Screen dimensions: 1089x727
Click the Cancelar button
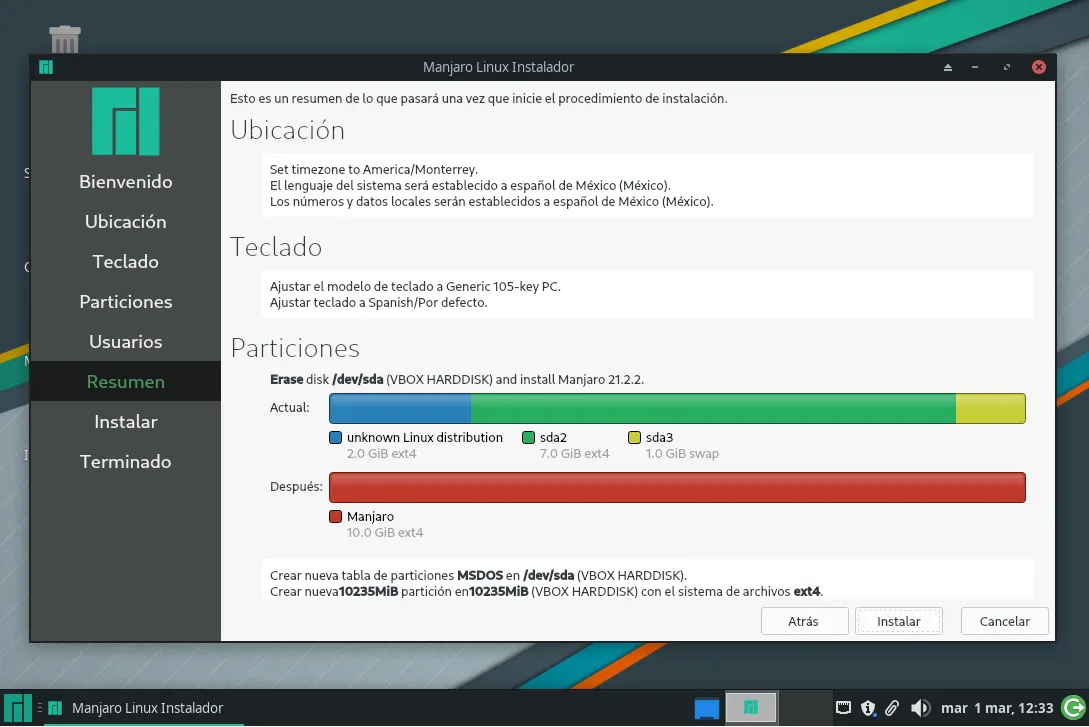pyautogui.click(x=1004, y=621)
